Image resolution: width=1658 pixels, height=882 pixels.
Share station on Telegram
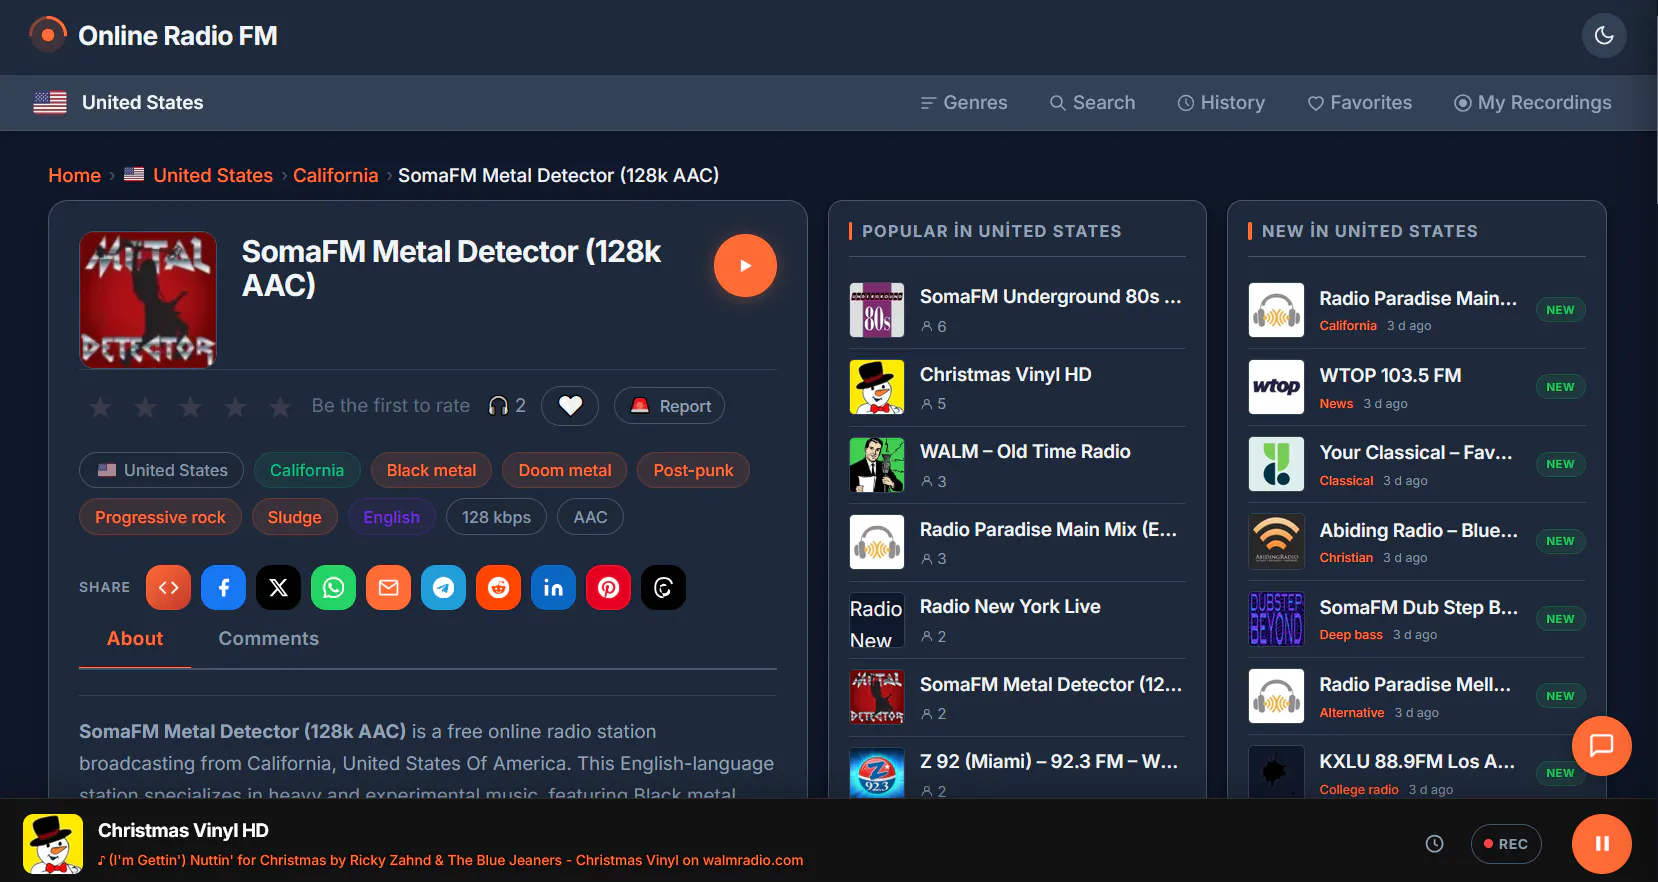click(443, 587)
